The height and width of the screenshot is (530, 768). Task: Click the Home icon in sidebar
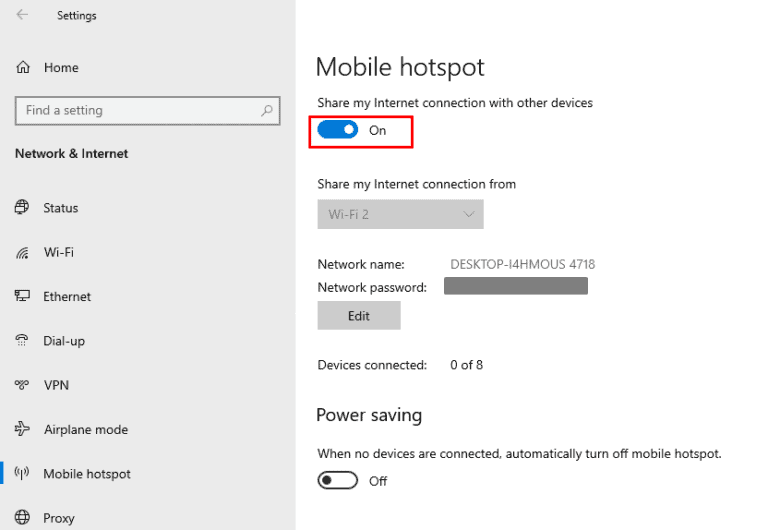pos(23,67)
